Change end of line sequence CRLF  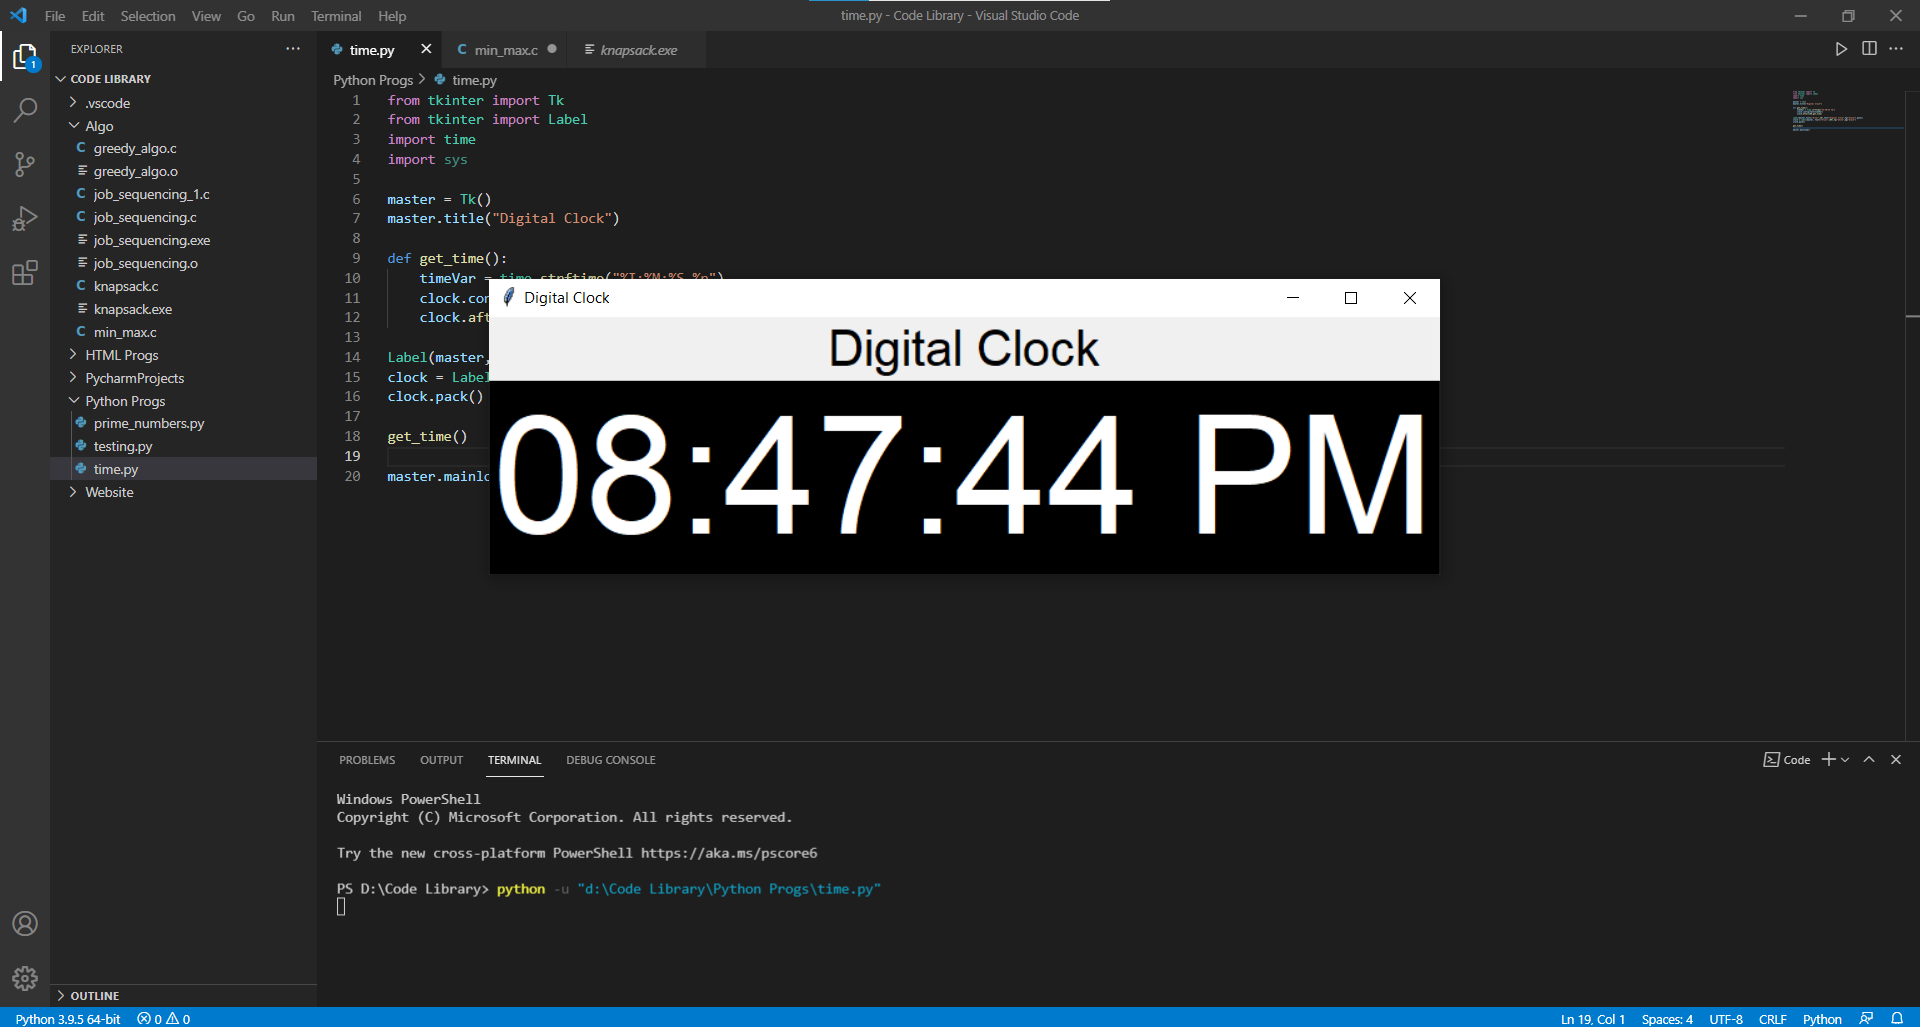click(1773, 1019)
